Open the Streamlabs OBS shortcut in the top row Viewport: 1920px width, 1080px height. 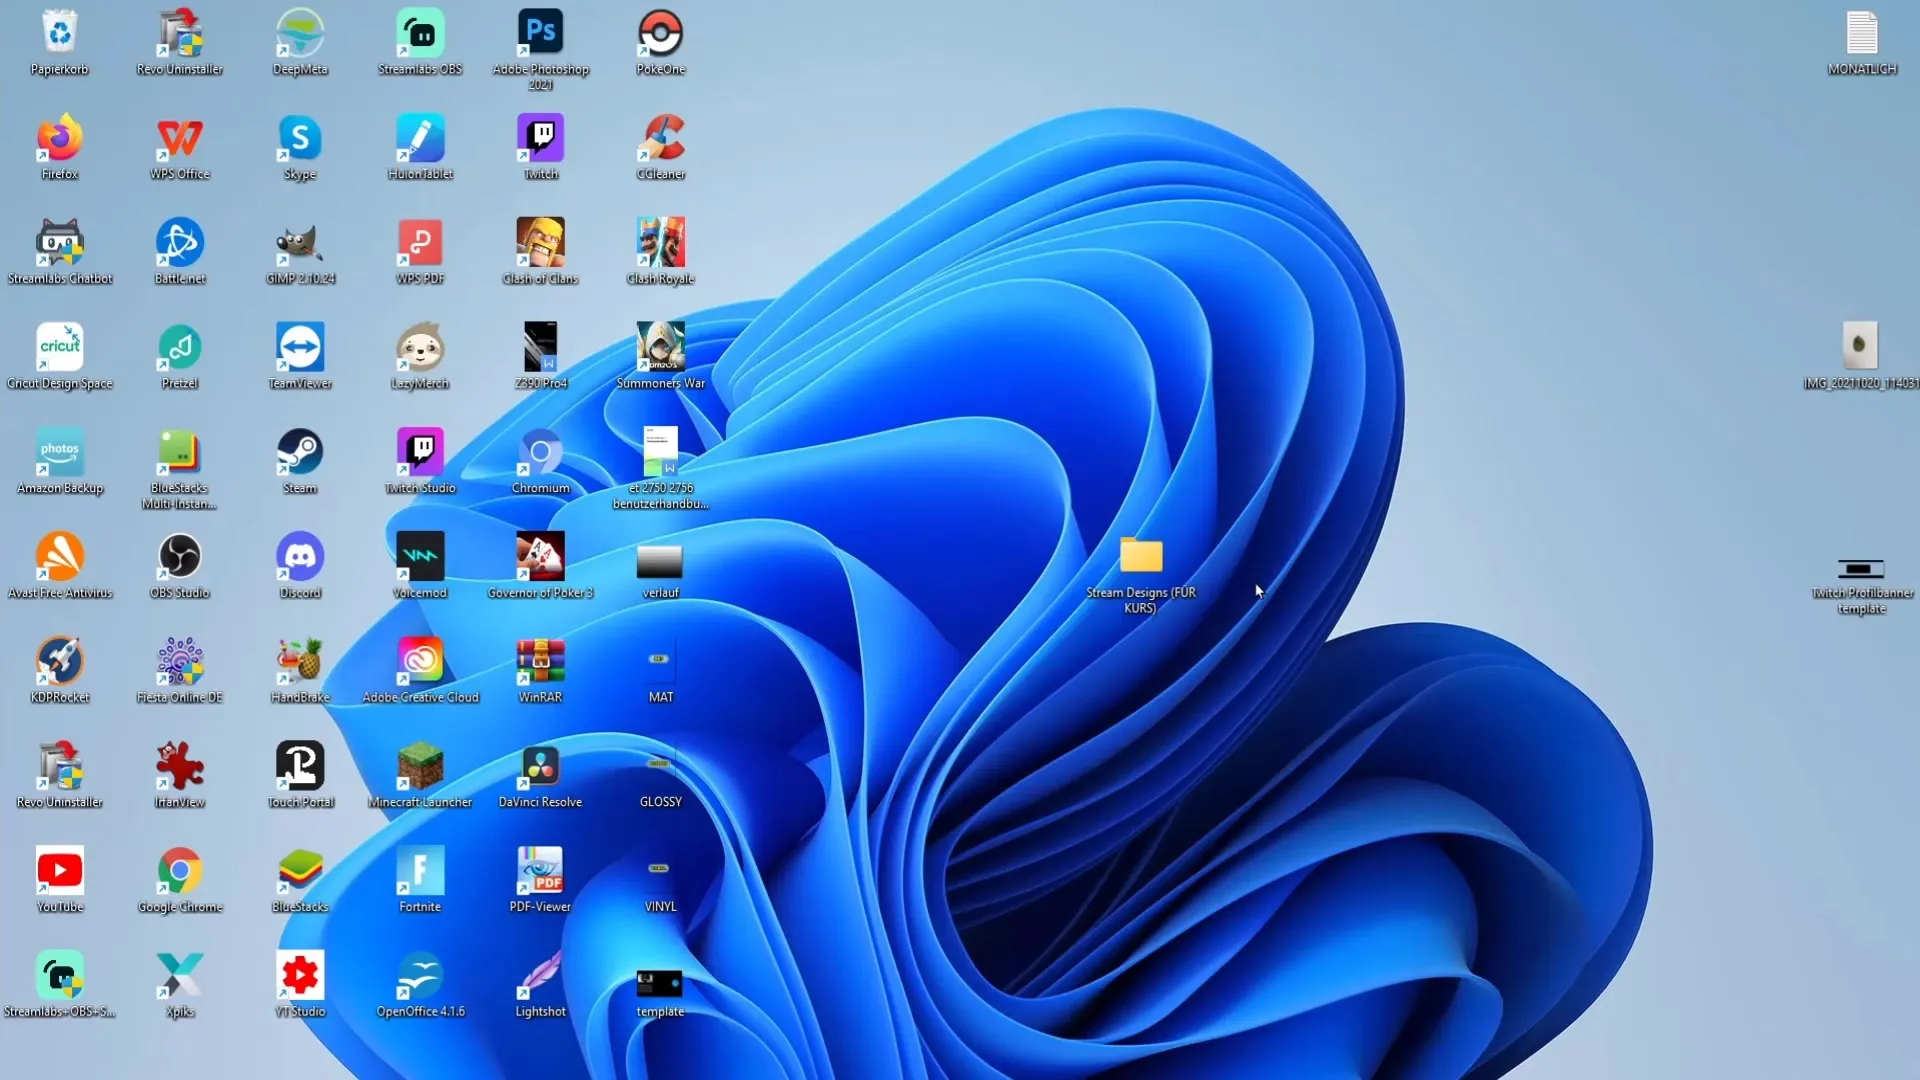420,33
